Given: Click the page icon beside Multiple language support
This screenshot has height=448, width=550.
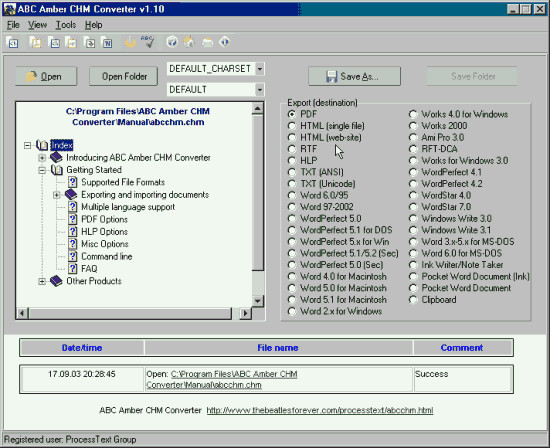Looking at the screenshot, I should point(72,207).
